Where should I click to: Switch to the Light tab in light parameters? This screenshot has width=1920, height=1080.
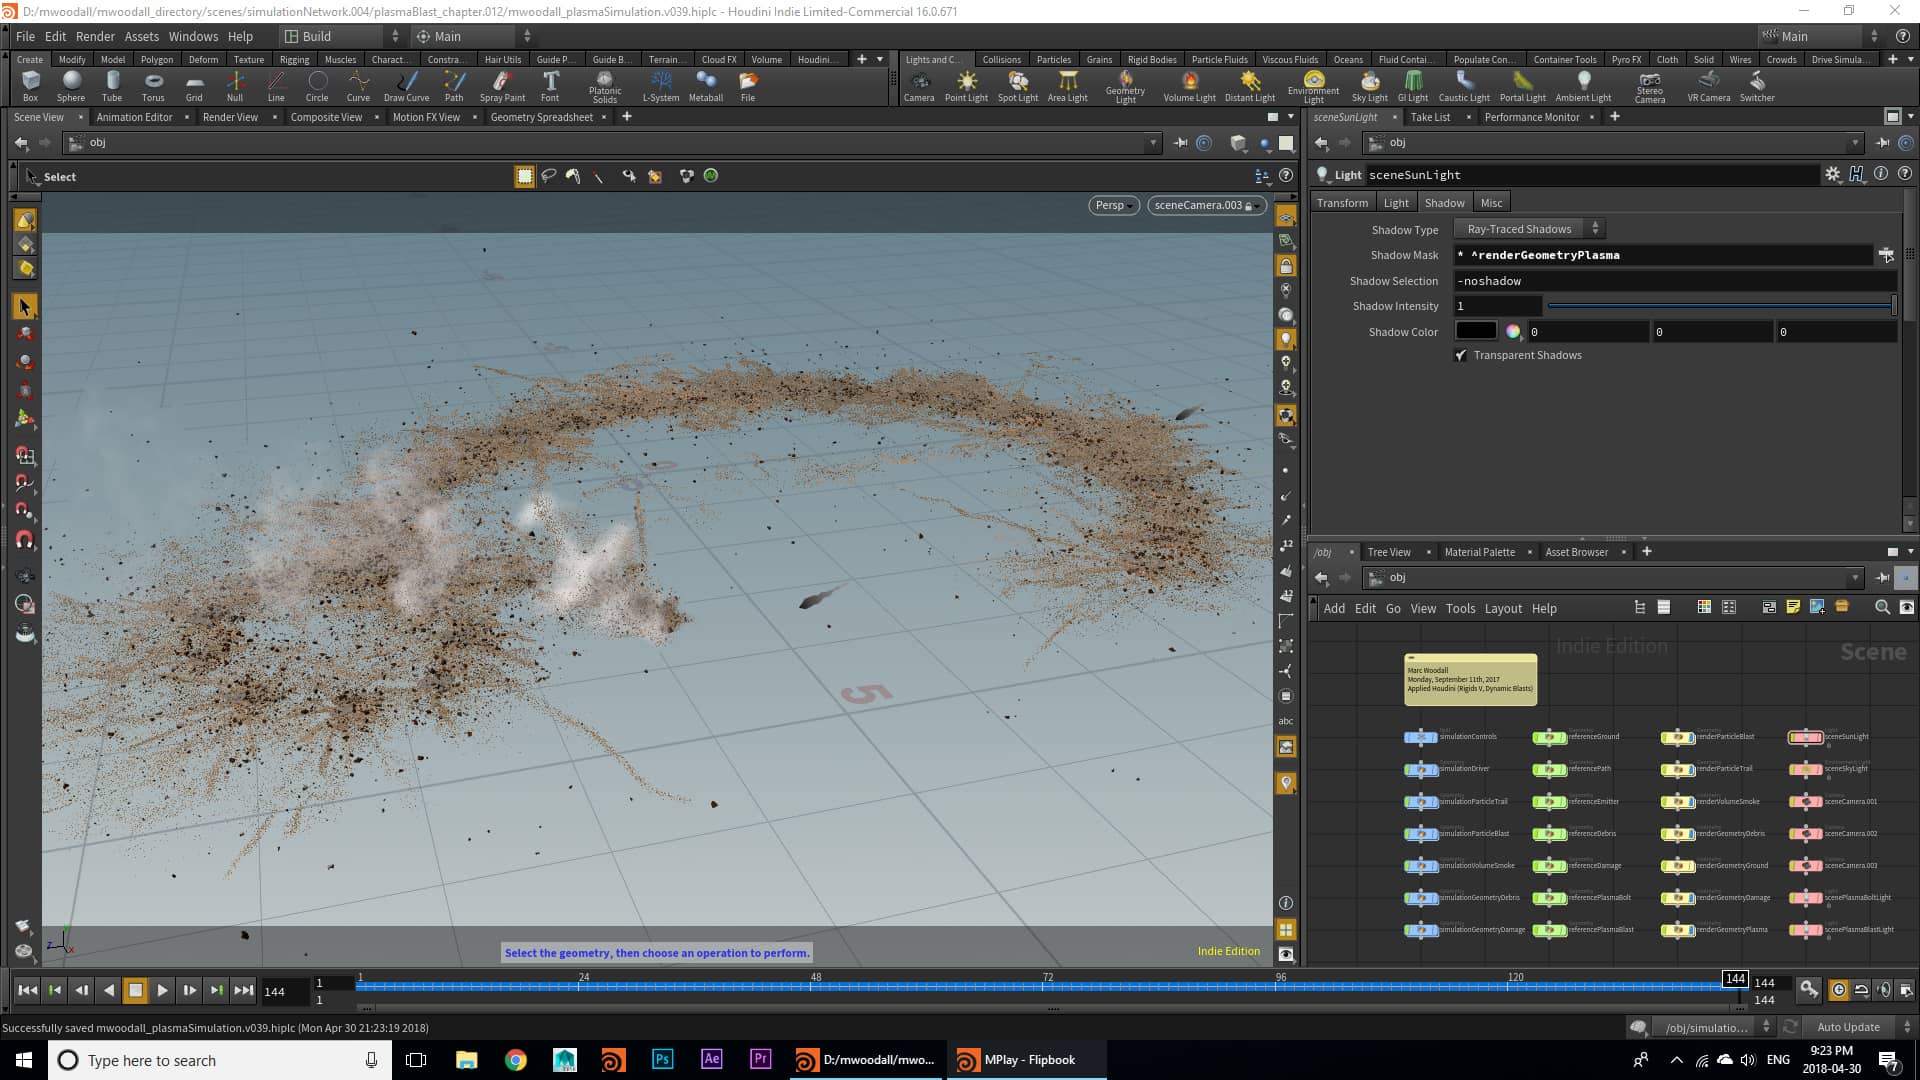(x=1396, y=202)
